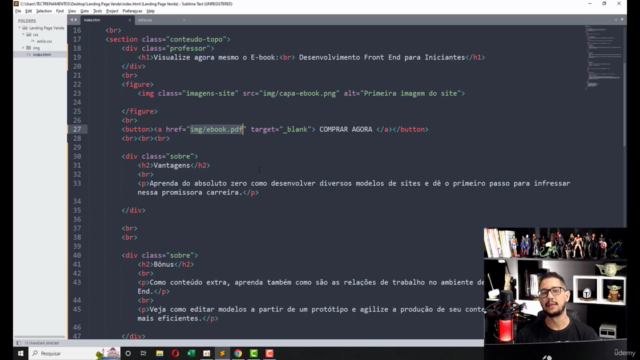The image size is (640, 360).
Task: Click the selected img/ebook.pdf text
Action: (x=216, y=129)
